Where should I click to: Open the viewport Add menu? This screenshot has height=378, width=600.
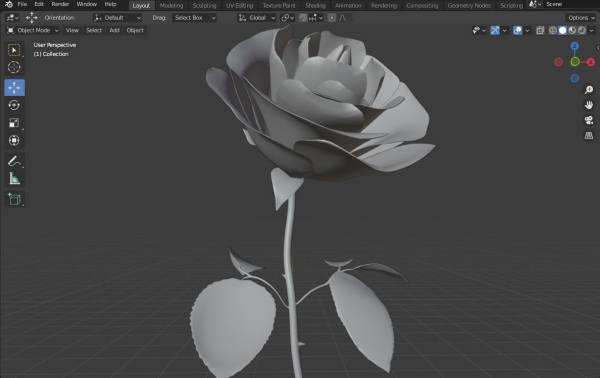(114, 30)
